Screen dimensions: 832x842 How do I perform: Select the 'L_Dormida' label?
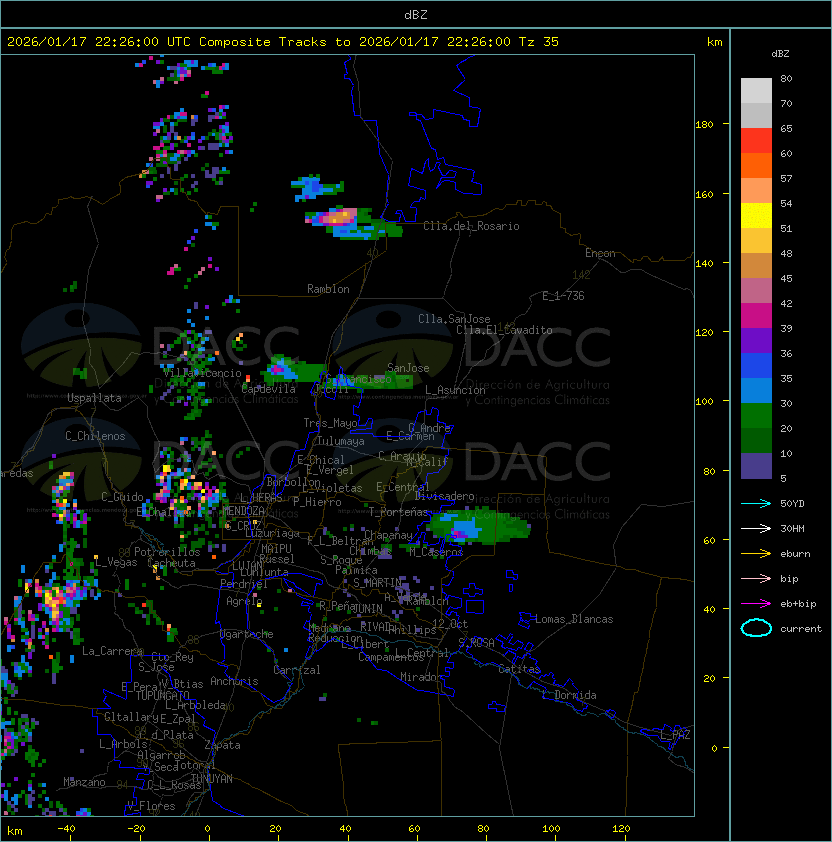pos(569,695)
